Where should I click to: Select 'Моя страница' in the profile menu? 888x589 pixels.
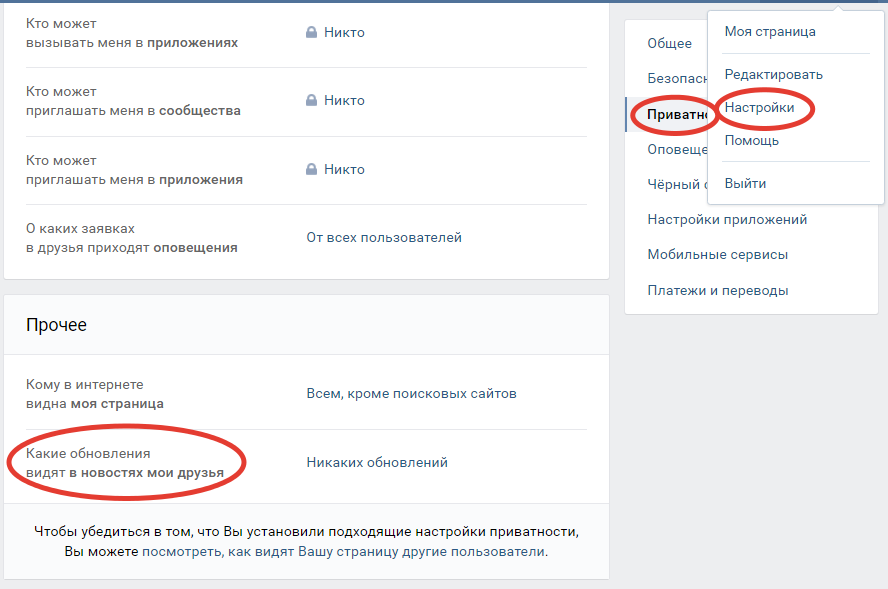tap(770, 31)
